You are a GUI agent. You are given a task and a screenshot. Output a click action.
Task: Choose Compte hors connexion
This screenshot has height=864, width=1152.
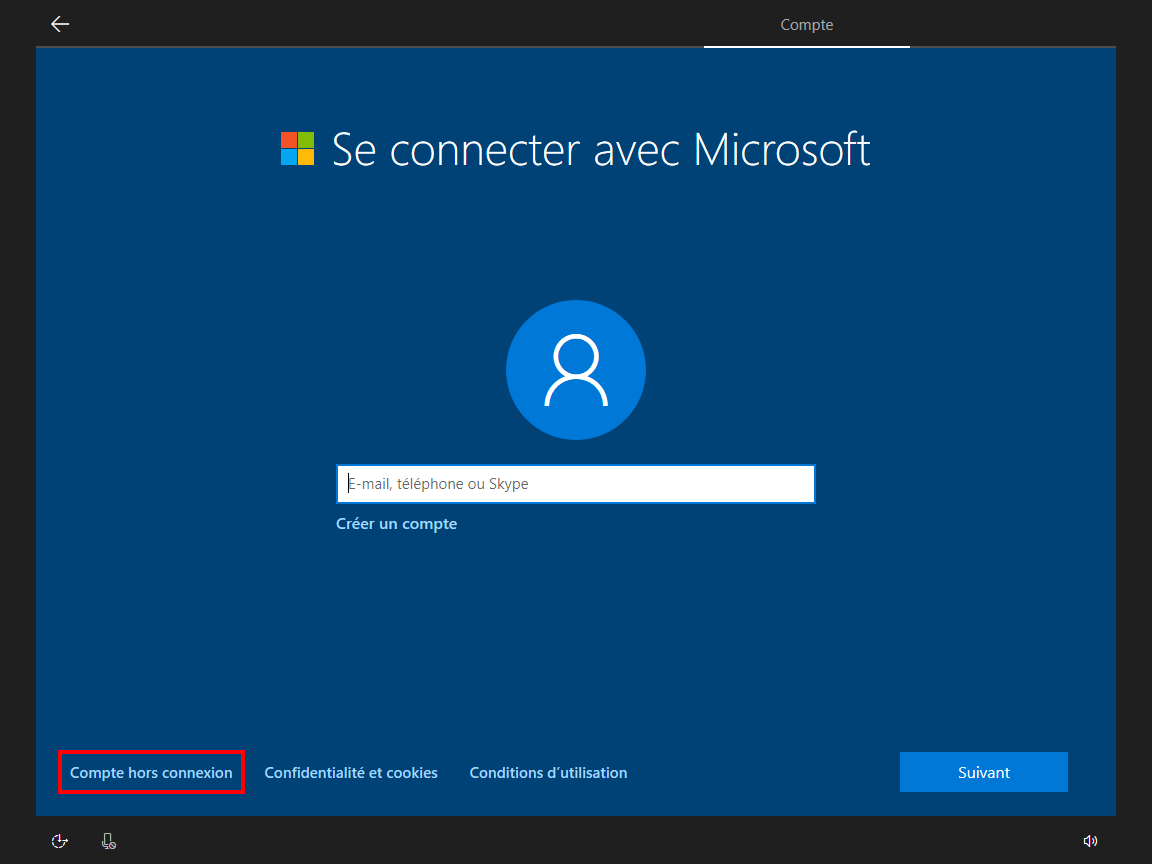point(151,773)
